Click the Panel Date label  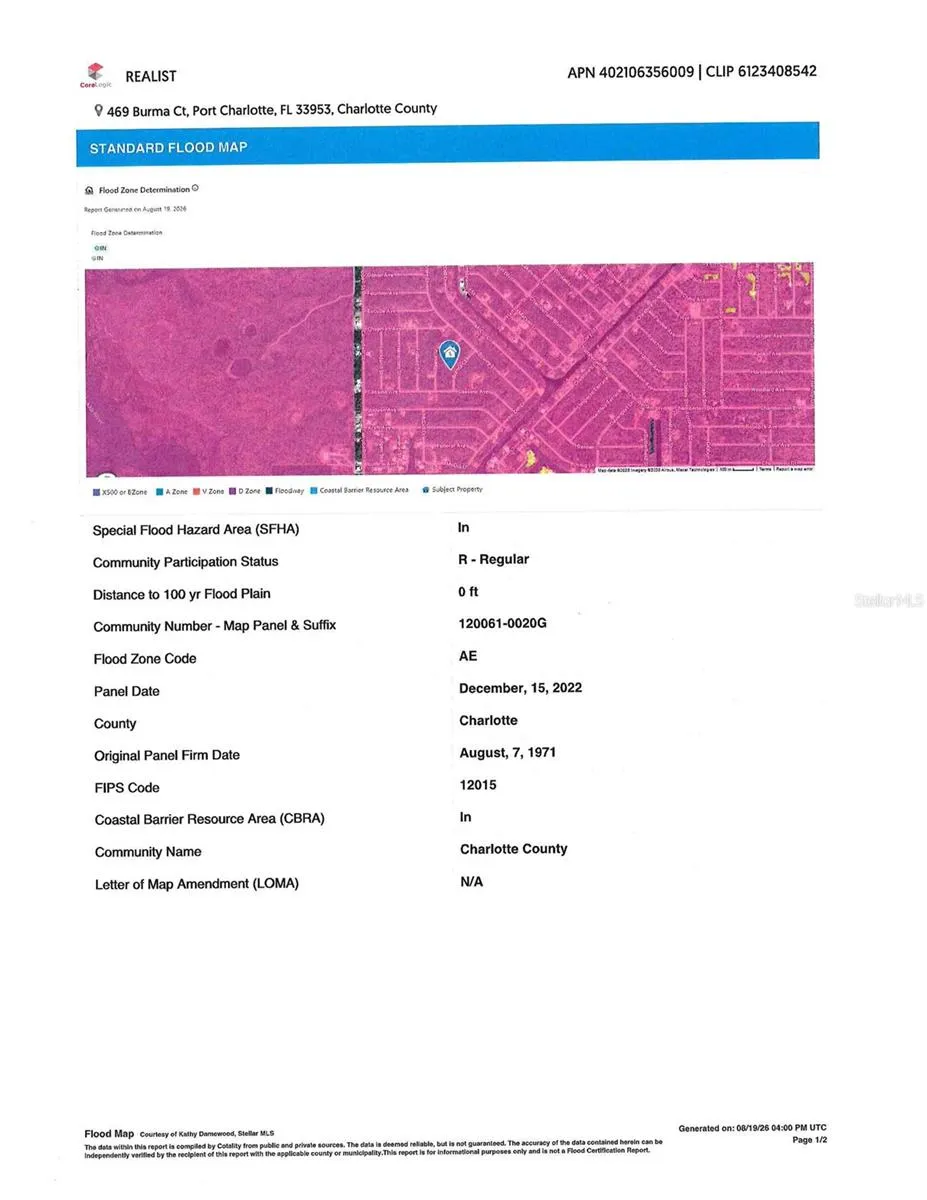click(127, 691)
